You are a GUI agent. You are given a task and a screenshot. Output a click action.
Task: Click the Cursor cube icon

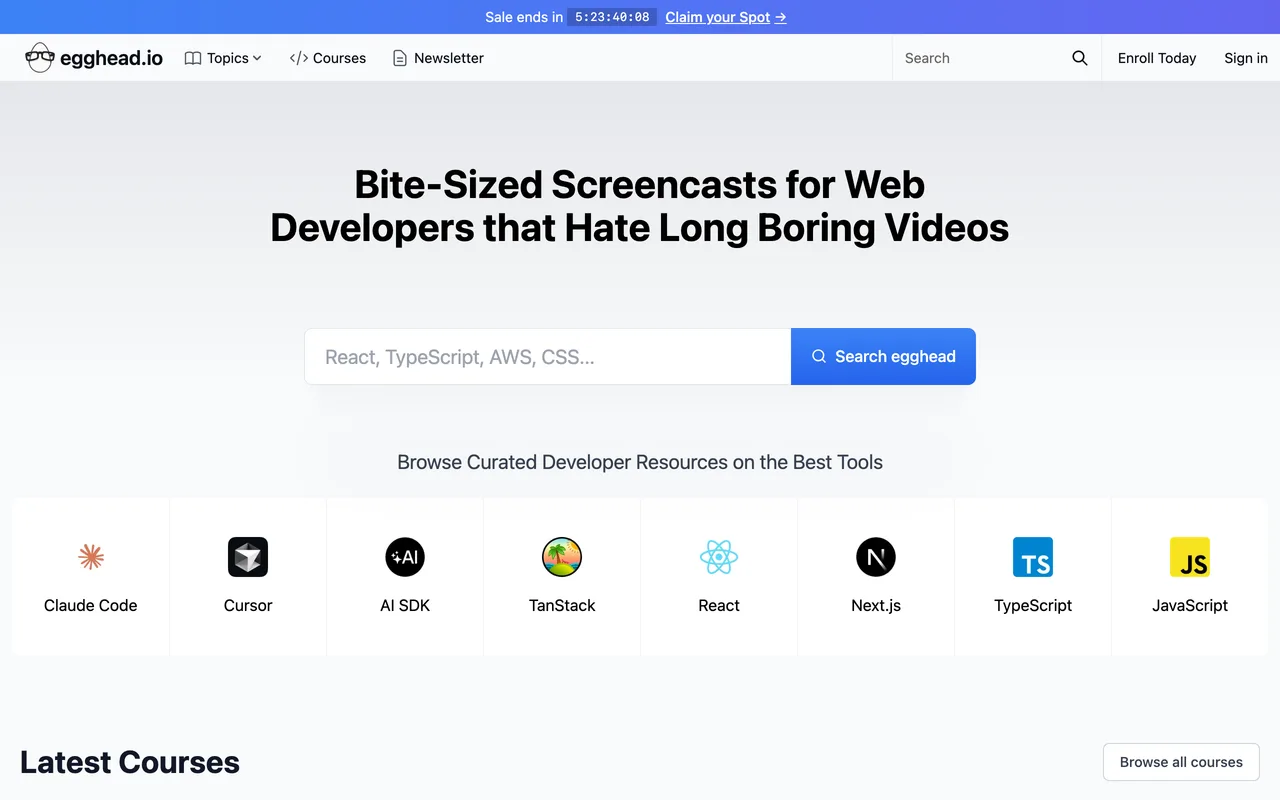(x=248, y=557)
